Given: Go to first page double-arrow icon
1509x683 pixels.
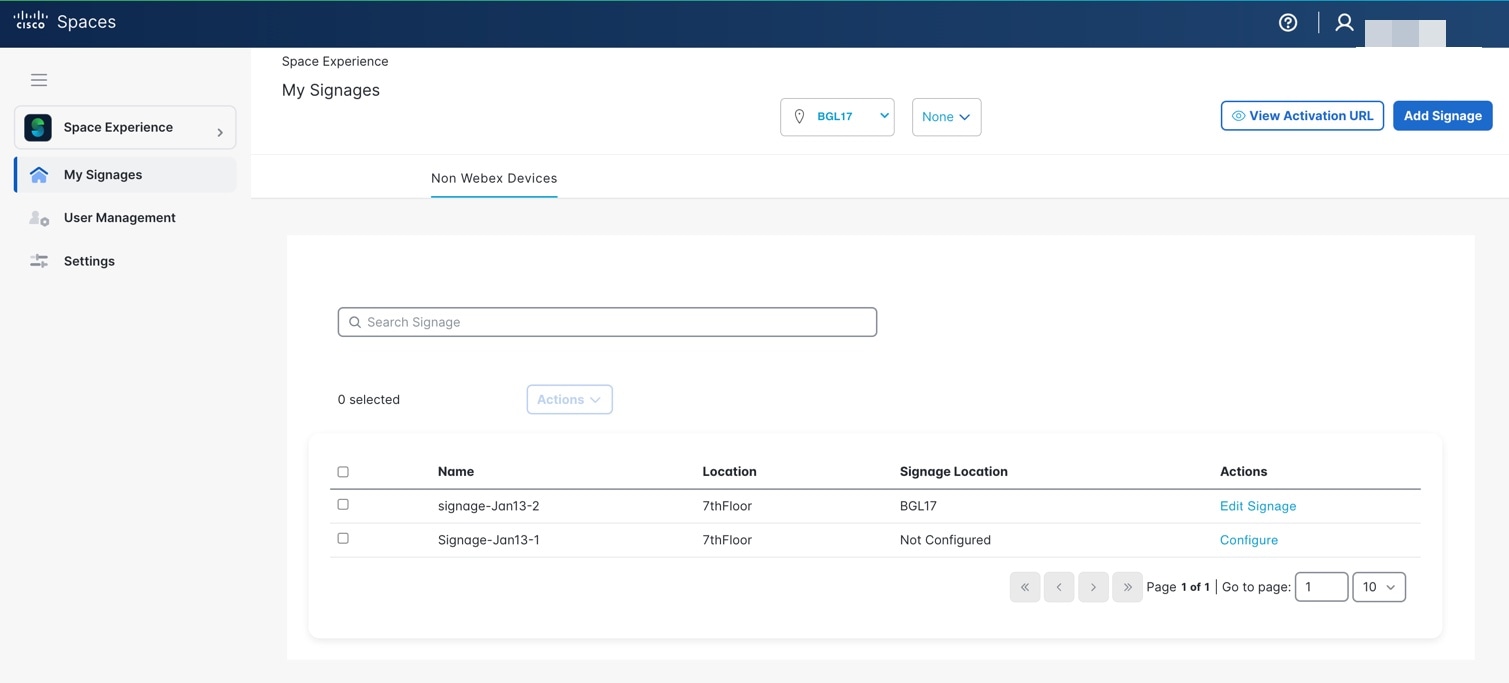Looking at the screenshot, I should [1025, 587].
